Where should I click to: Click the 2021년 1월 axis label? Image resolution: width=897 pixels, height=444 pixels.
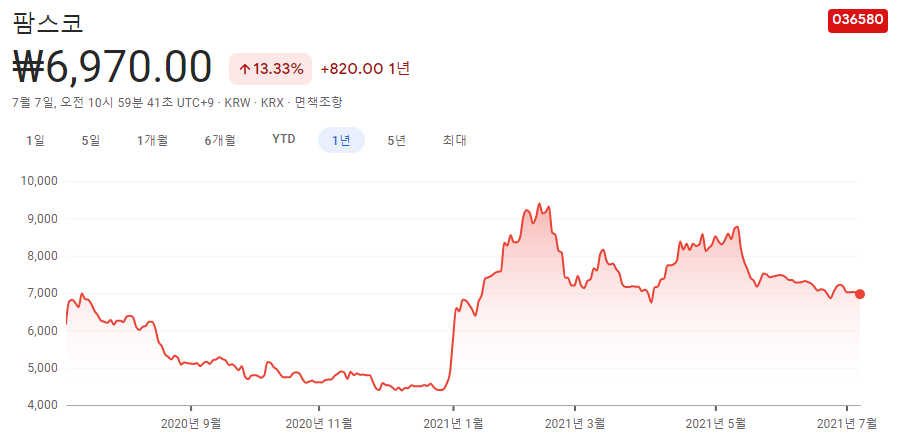tap(453, 424)
